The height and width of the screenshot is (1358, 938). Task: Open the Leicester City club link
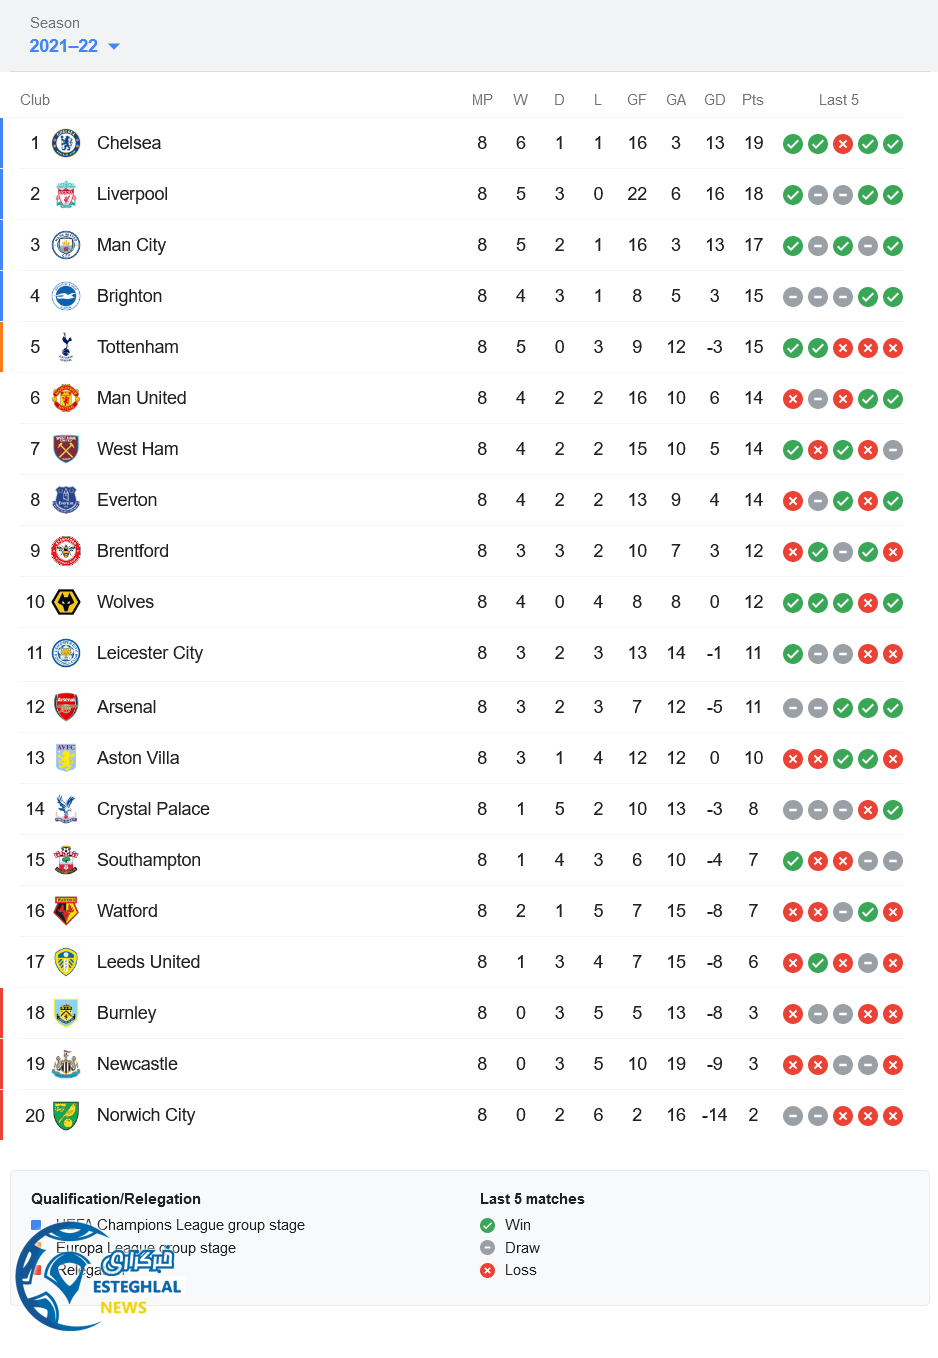150,653
